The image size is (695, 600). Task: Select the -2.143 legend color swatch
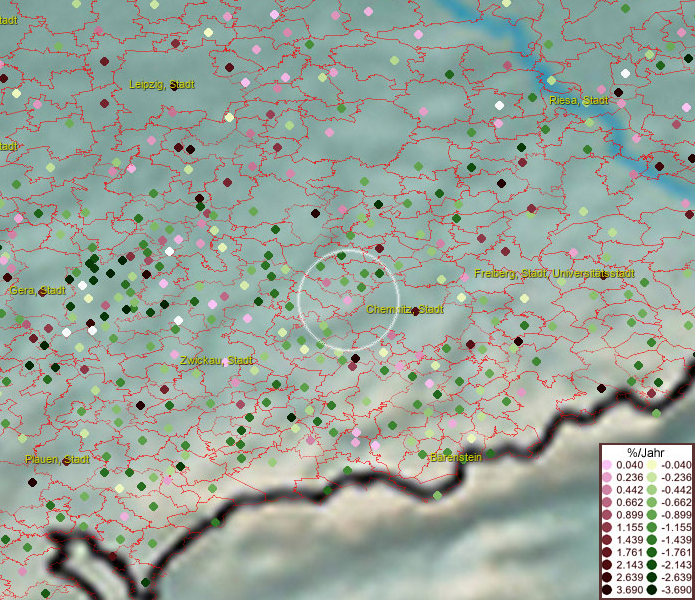click(x=652, y=565)
